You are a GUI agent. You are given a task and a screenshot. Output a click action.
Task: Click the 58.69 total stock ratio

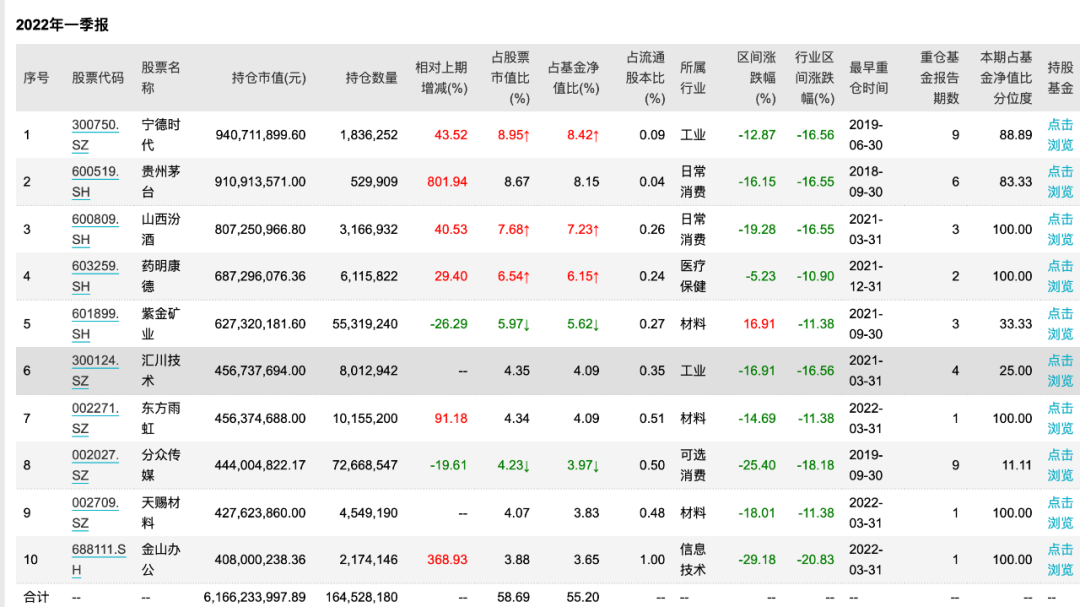click(513, 597)
